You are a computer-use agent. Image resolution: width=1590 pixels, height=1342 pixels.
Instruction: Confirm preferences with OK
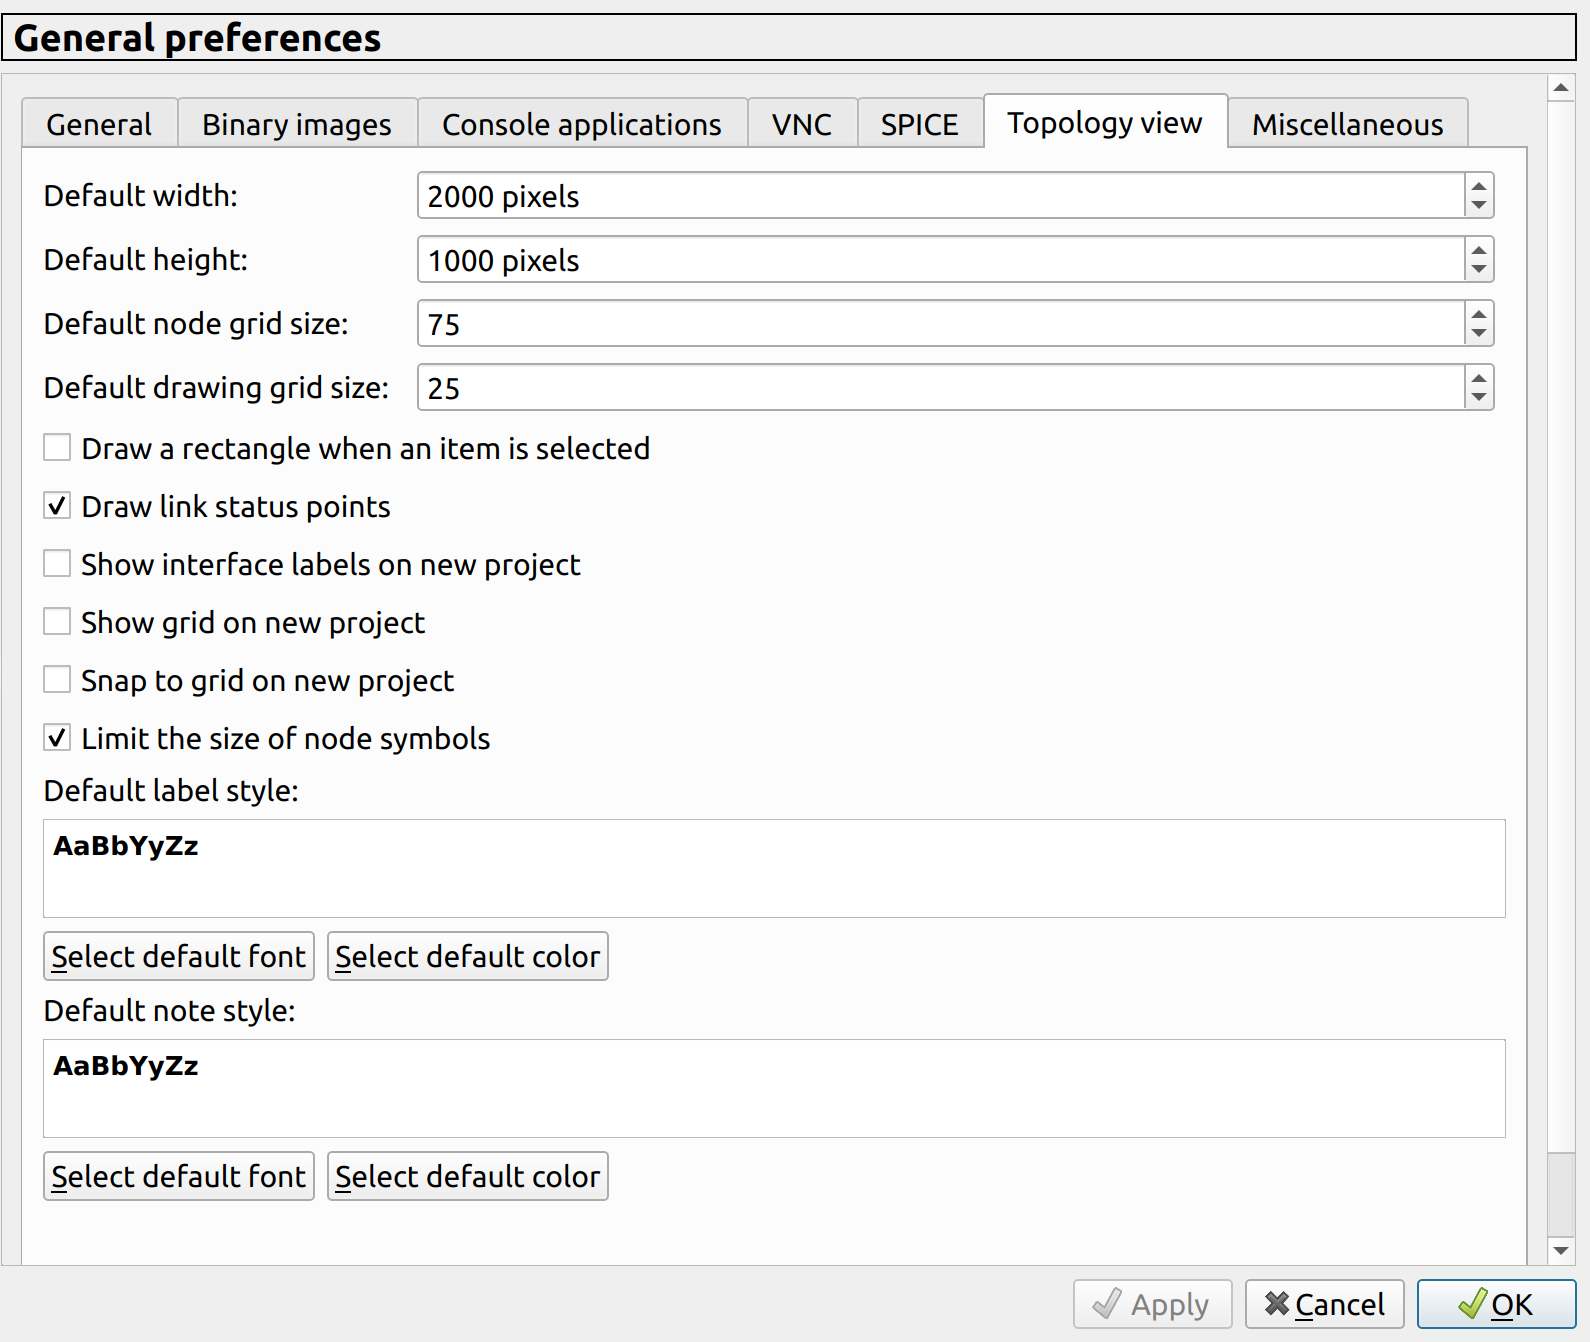[1494, 1304]
